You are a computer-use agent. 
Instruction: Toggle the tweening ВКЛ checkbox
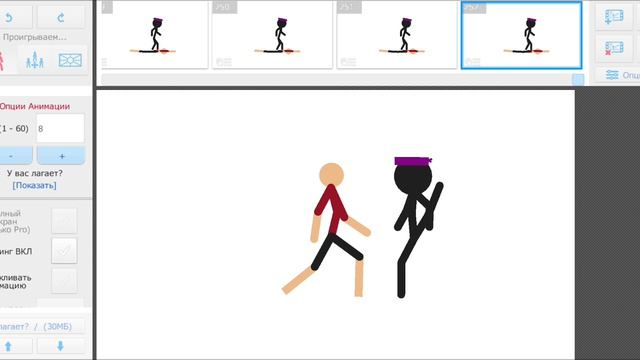pyautogui.click(x=64, y=251)
